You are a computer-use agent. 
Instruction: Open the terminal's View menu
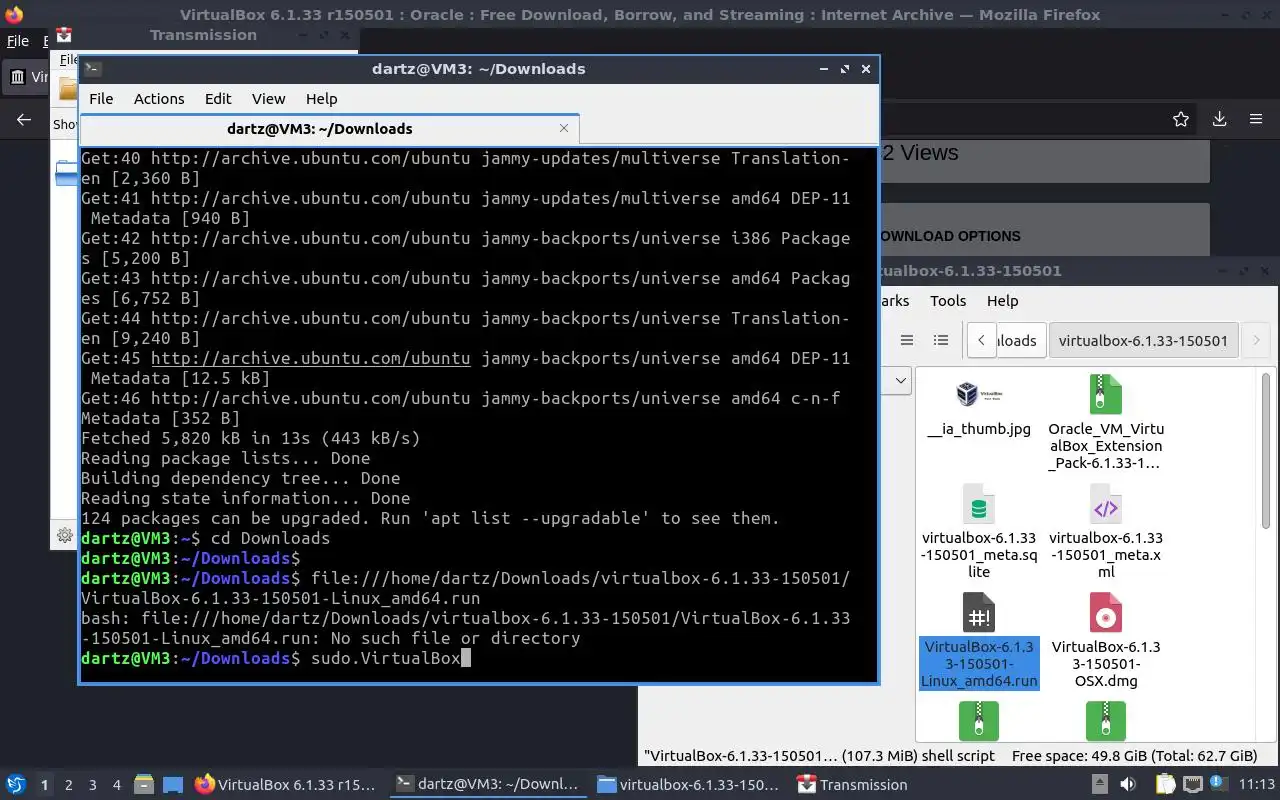pos(268,99)
